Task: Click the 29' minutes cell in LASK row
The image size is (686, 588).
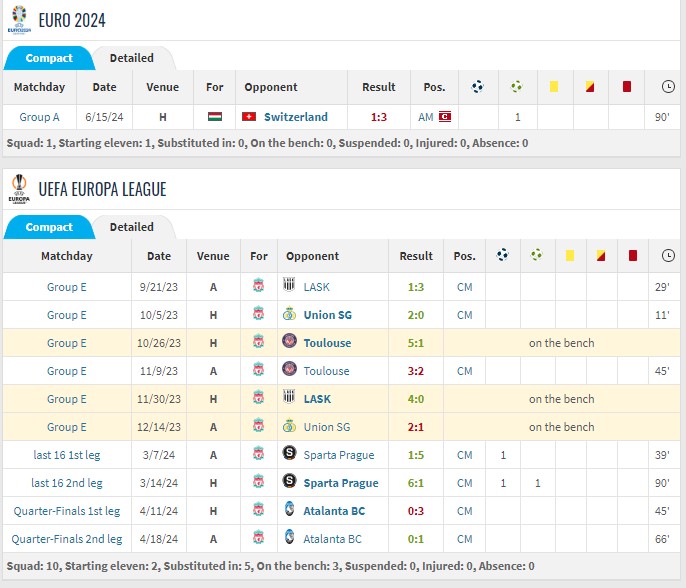Action: click(x=662, y=287)
